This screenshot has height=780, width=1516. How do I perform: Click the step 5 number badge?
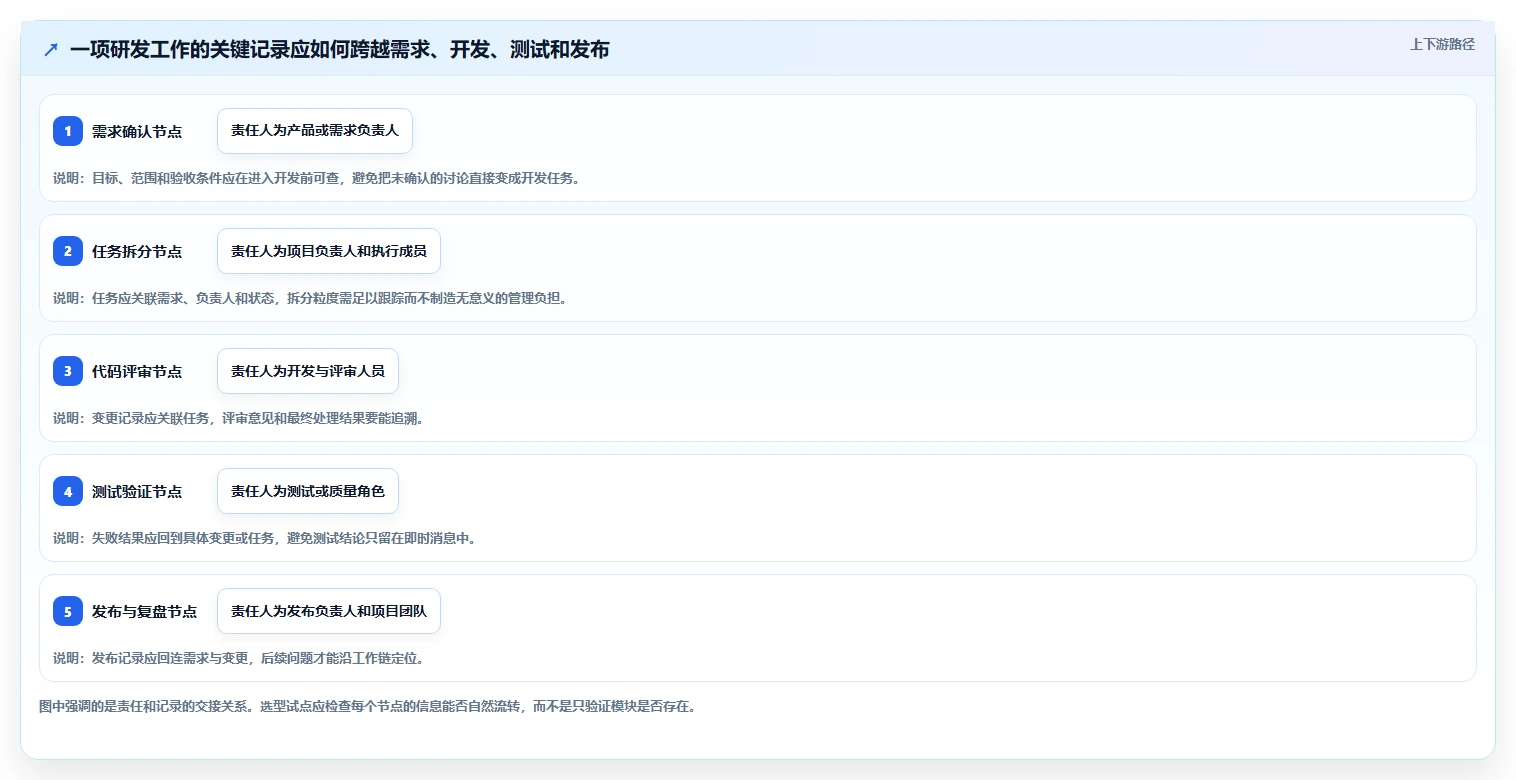(x=68, y=611)
